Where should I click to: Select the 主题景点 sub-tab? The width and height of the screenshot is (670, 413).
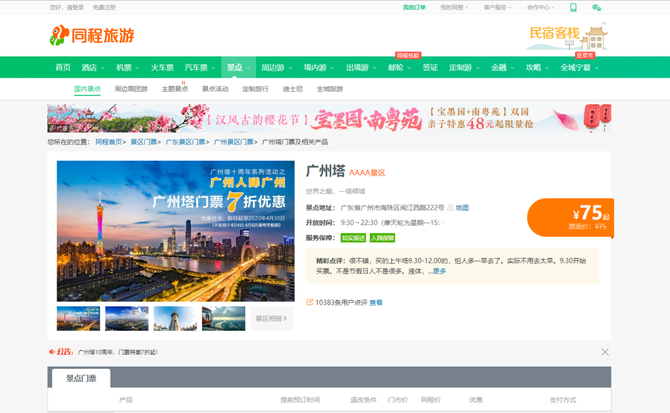[174, 89]
